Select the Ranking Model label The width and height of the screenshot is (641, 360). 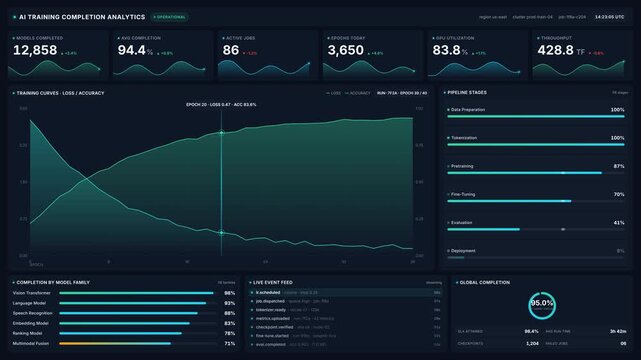pyautogui.click(x=27, y=333)
